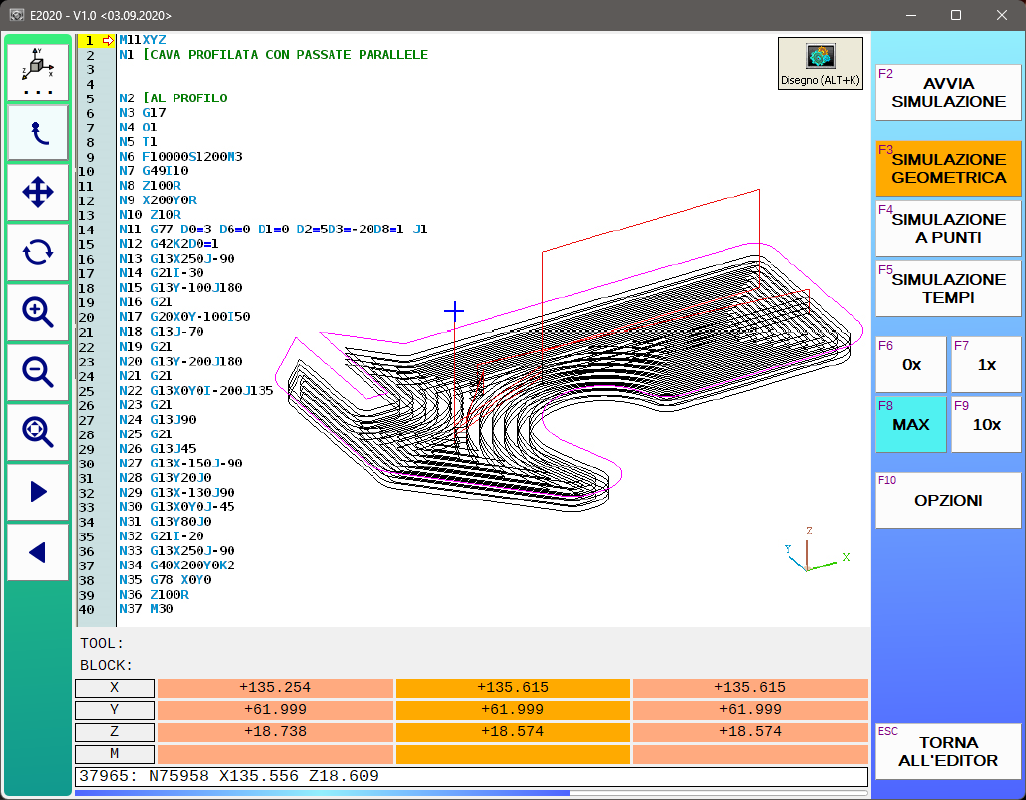Click the backward arrow icon
Image resolution: width=1026 pixels, height=800 pixels.
coord(38,552)
